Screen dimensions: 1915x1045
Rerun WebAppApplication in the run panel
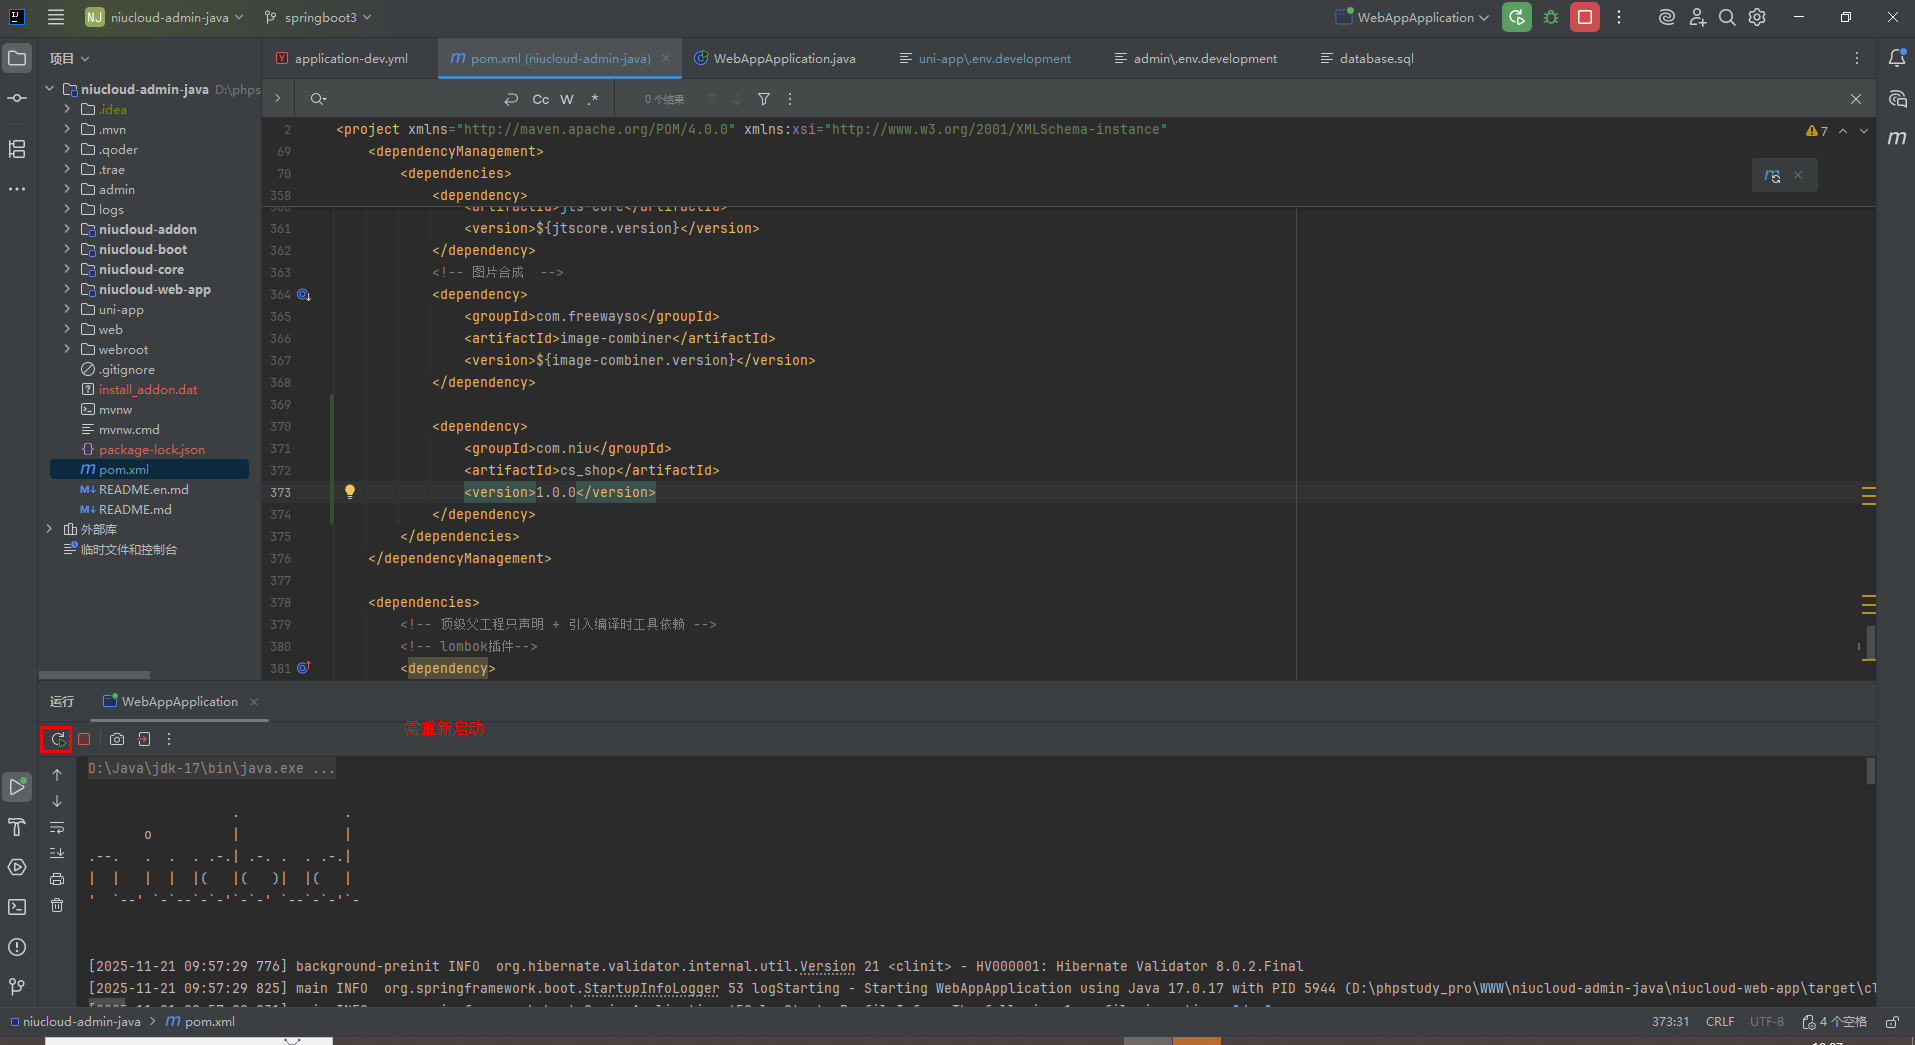pyautogui.click(x=58, y=739)
